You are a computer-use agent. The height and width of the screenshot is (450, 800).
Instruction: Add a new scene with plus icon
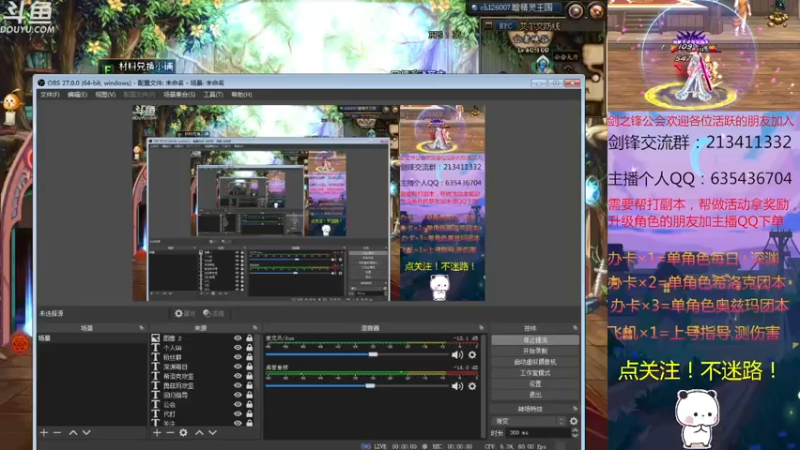click(44, 433)
